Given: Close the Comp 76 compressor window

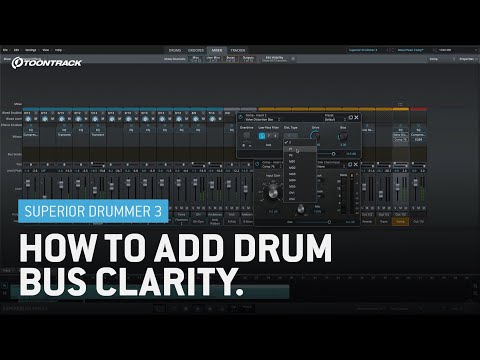Looking at the screenshot, I should (x=356, y=164).
